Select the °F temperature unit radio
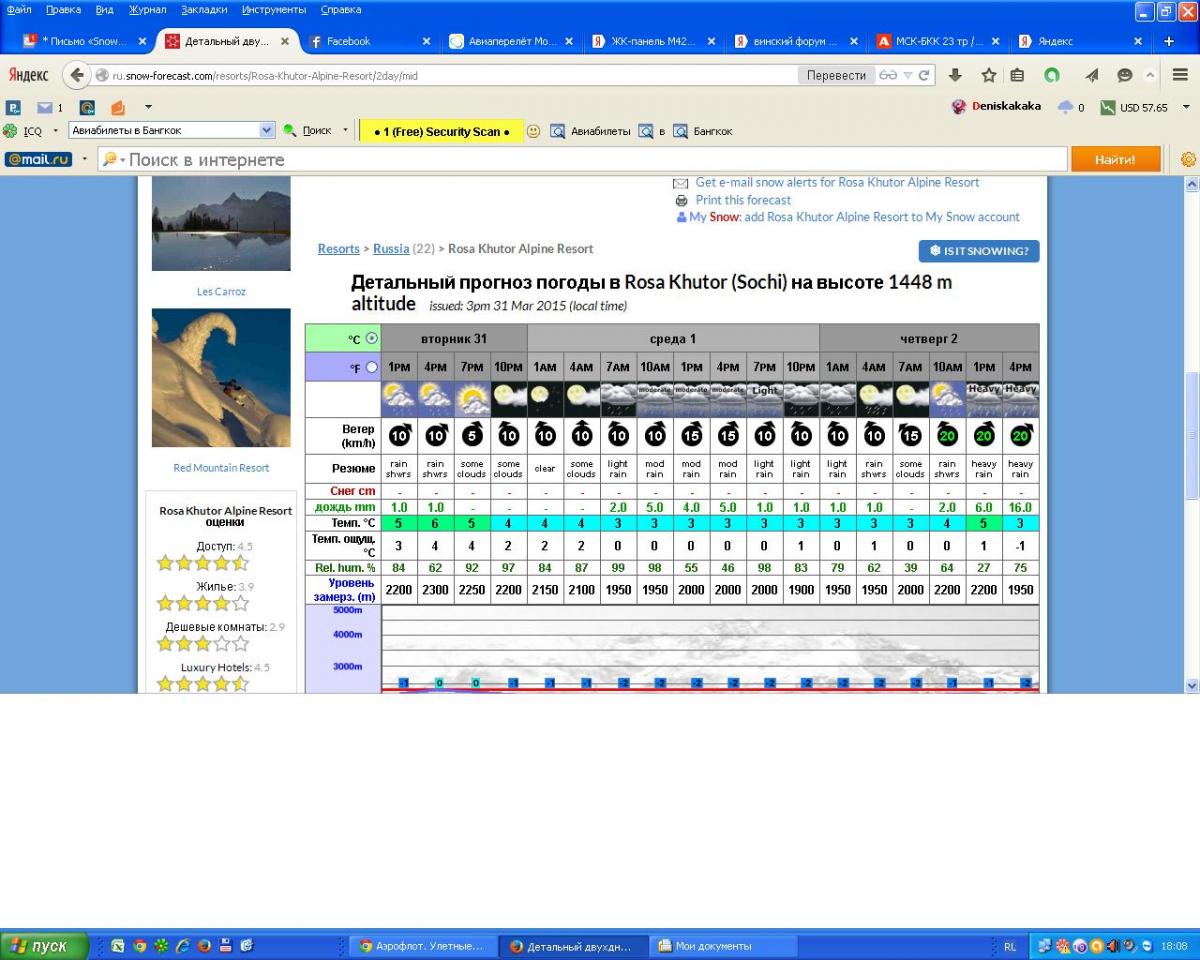1200x960 pixels. coord(372,367)
